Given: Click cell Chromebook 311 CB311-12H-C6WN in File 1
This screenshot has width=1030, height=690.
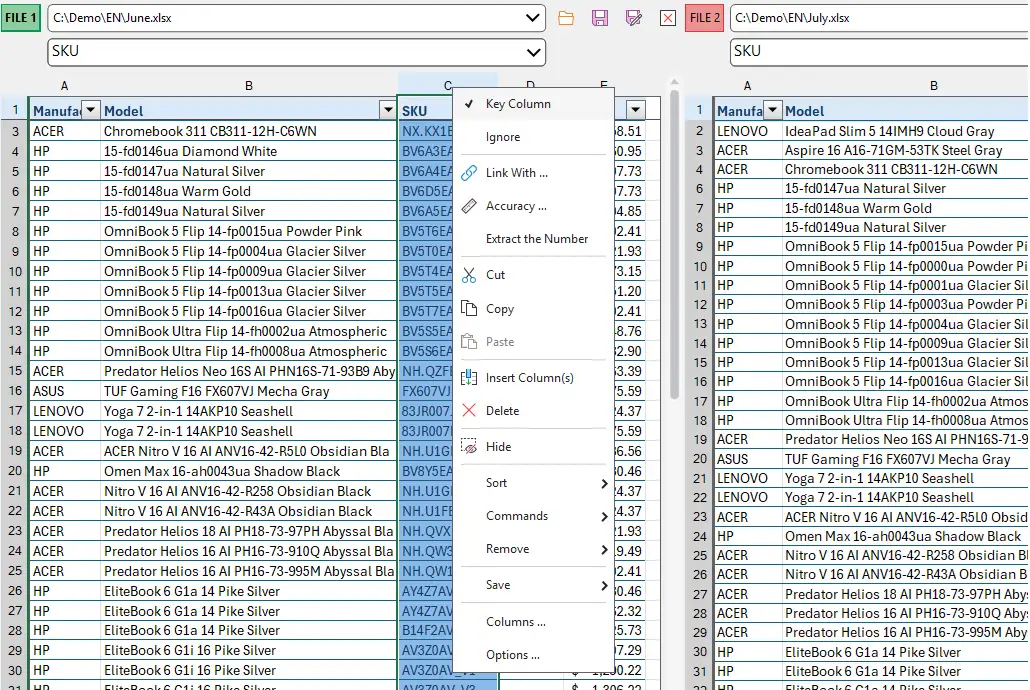Looking at the screenshot, I should click(x=249, y=131).
